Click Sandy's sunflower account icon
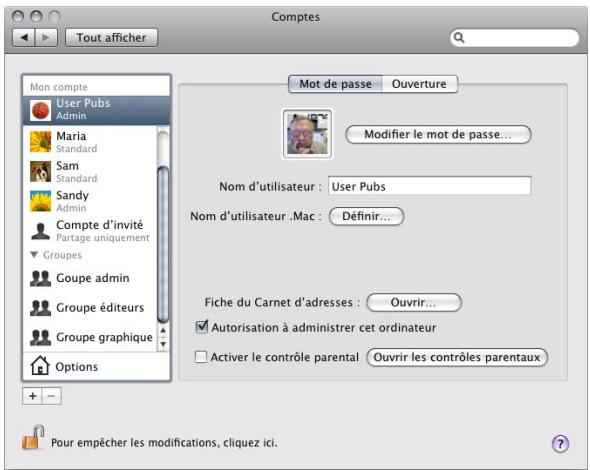Image resolution: width=590 pixels, height=470 pixels. [40, 201]
